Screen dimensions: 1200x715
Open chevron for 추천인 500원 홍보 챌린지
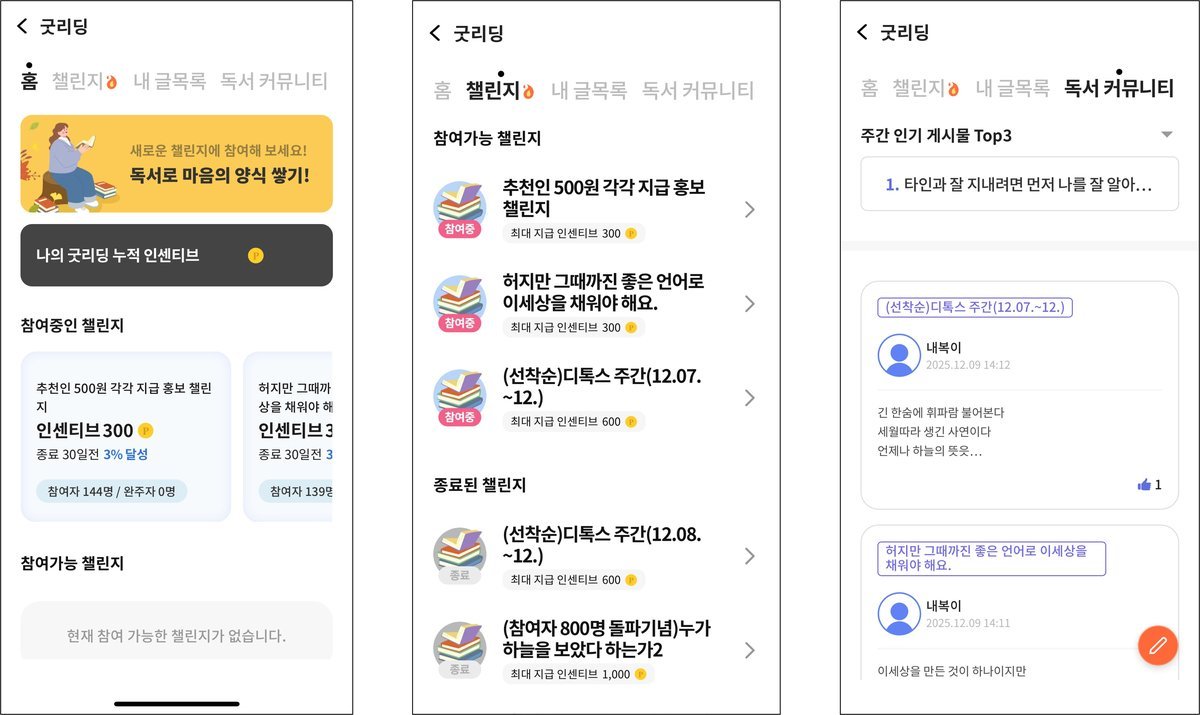[x=750, y=210]
